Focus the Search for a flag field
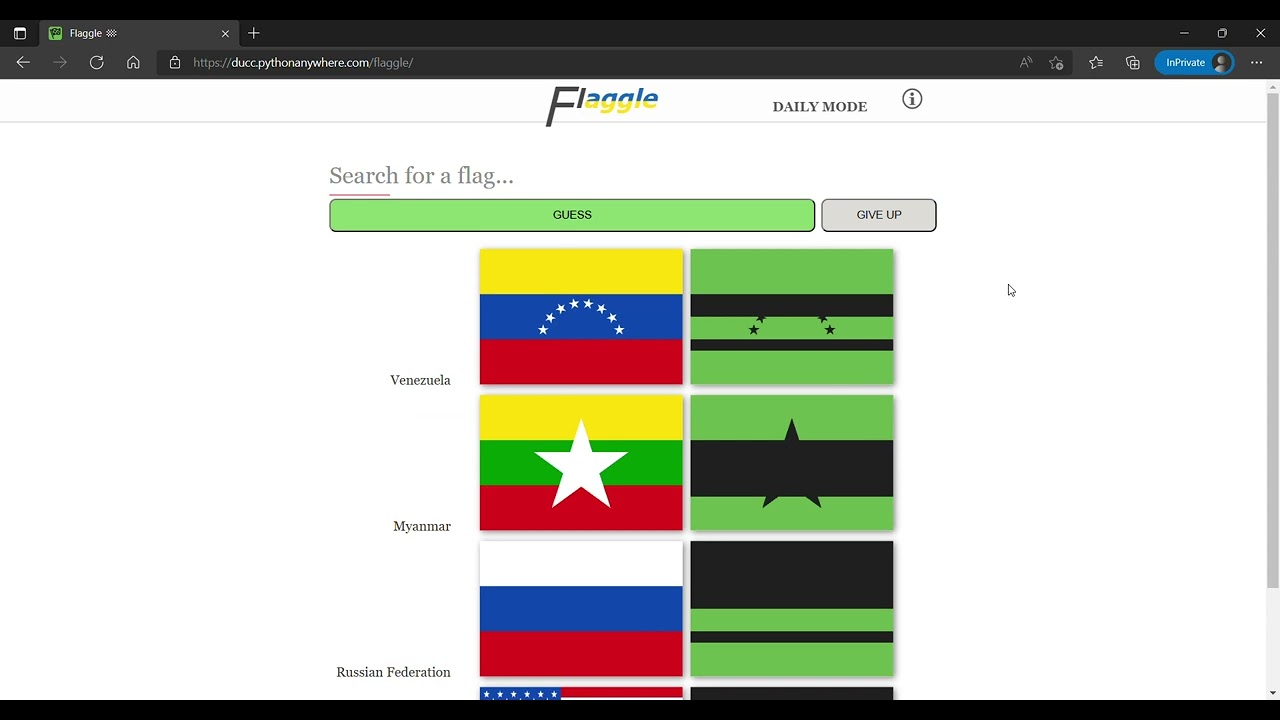This screenshot has height=720, width=1280. tap(632, 176)
